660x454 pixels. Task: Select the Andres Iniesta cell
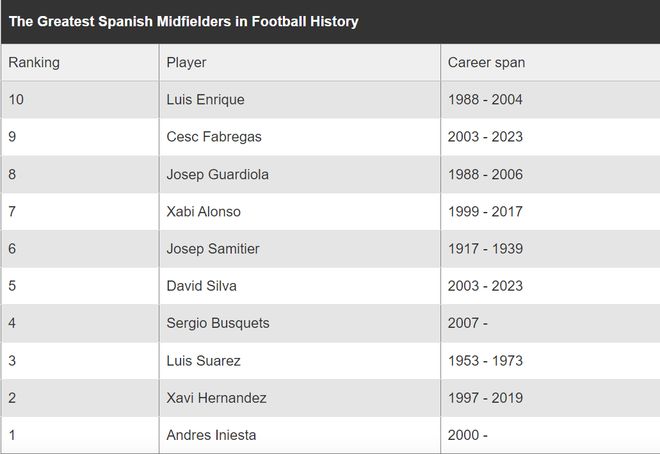212,435
